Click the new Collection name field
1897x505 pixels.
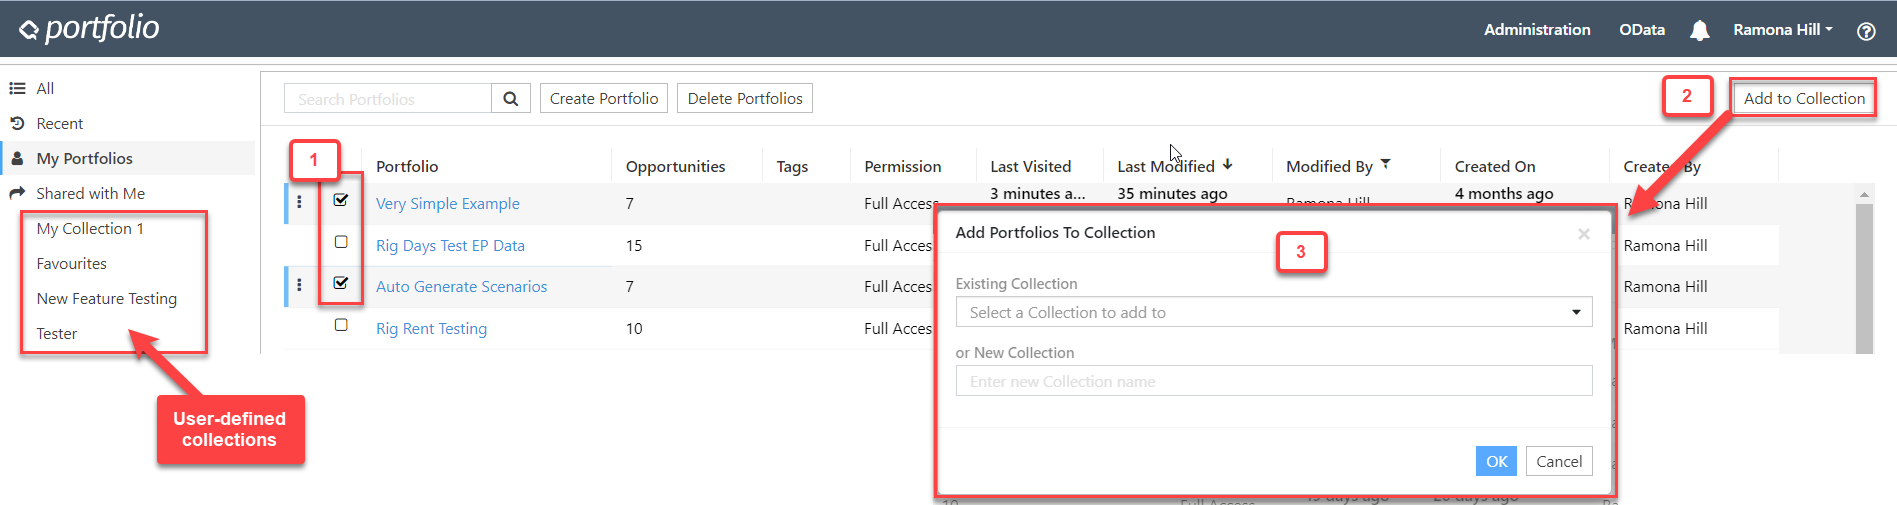[x=1273, y=381]
